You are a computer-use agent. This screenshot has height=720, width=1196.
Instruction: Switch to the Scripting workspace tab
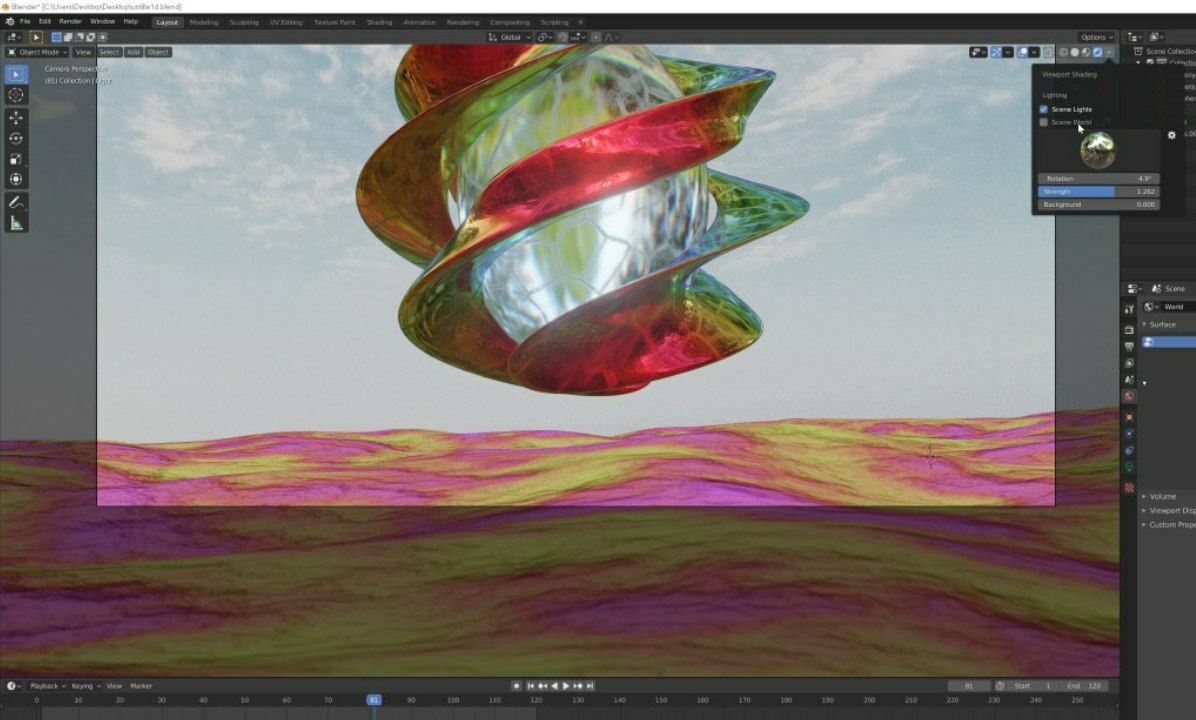click(554, 22)
